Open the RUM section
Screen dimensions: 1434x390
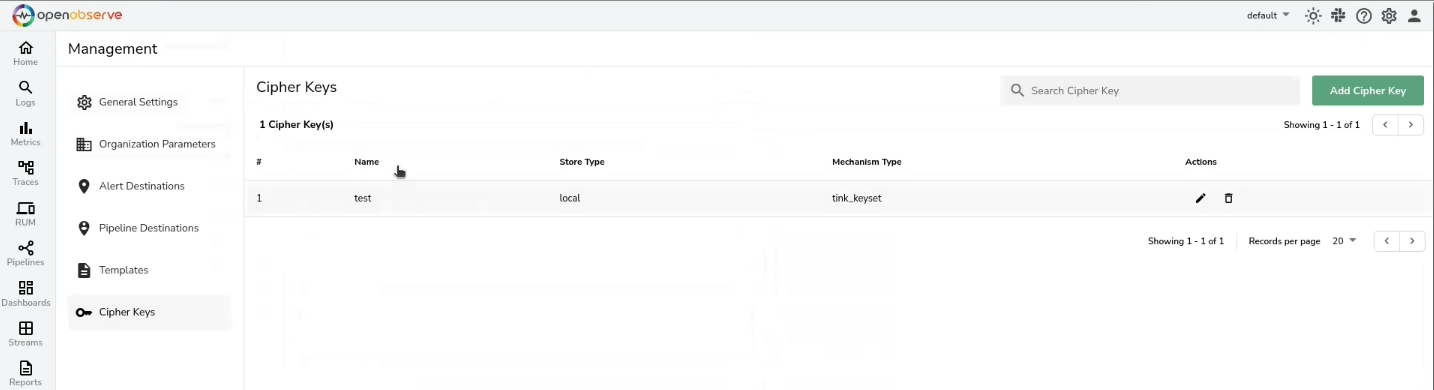pos(26,213)
